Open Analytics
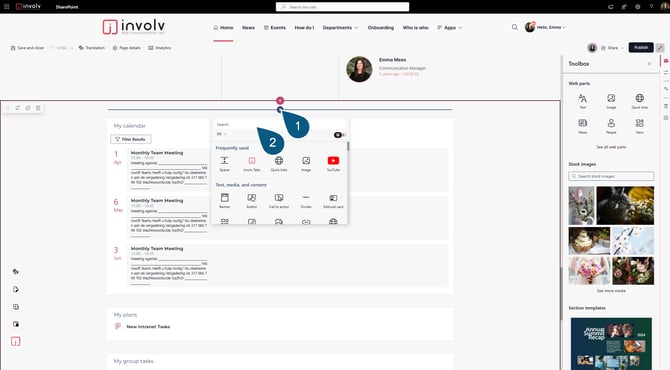The width and height of the screenshot is (670, 370). pos(159,48)
